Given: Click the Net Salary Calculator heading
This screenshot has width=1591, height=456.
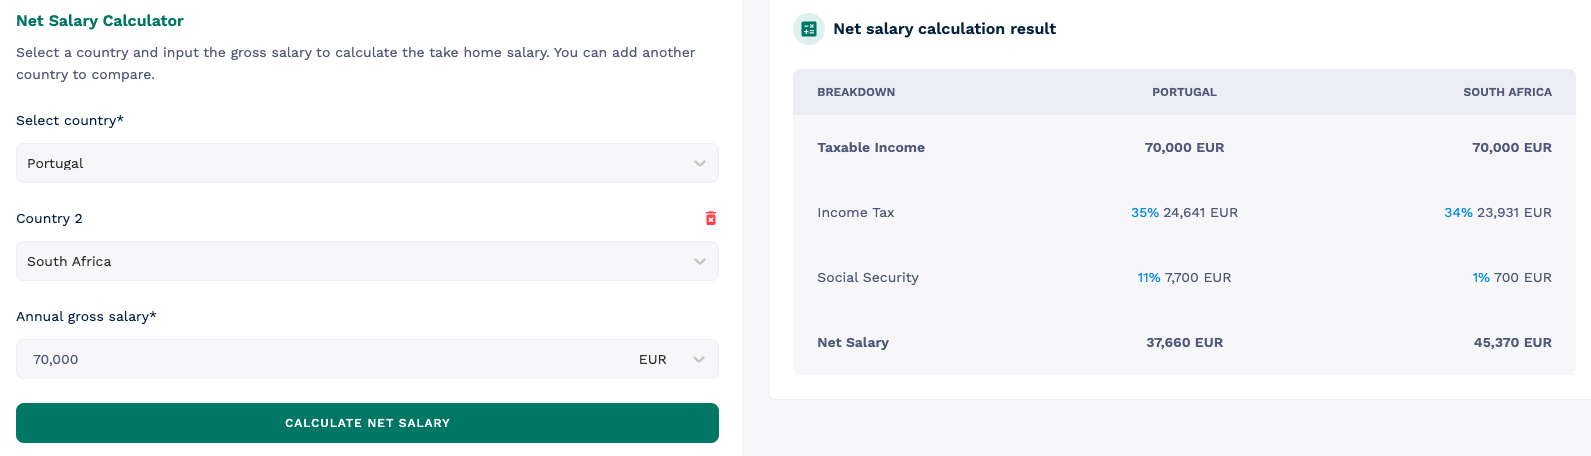Looking at the screenshot, I should coord(100,20).
